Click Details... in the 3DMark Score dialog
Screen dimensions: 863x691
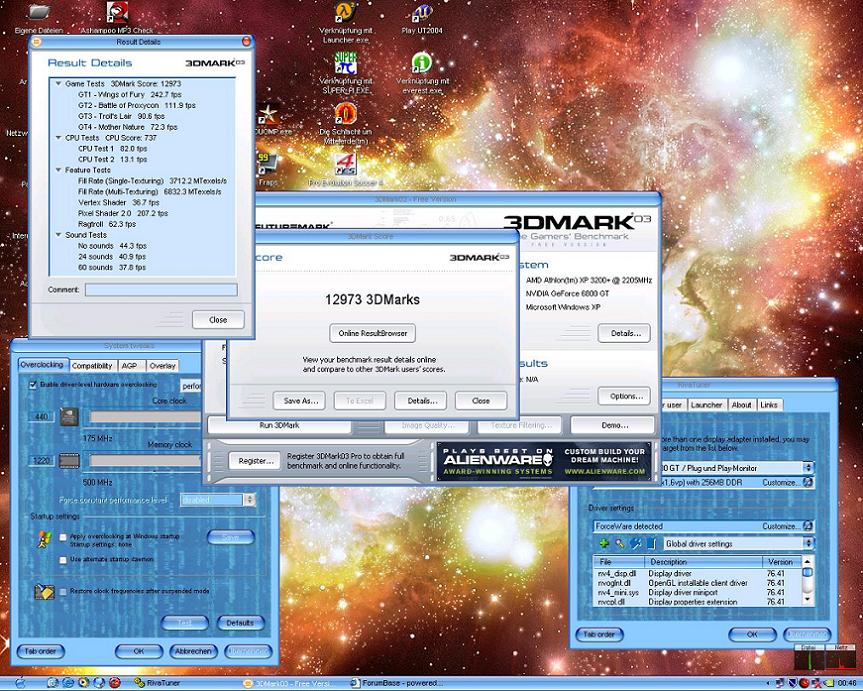click(x=422, y=401)
